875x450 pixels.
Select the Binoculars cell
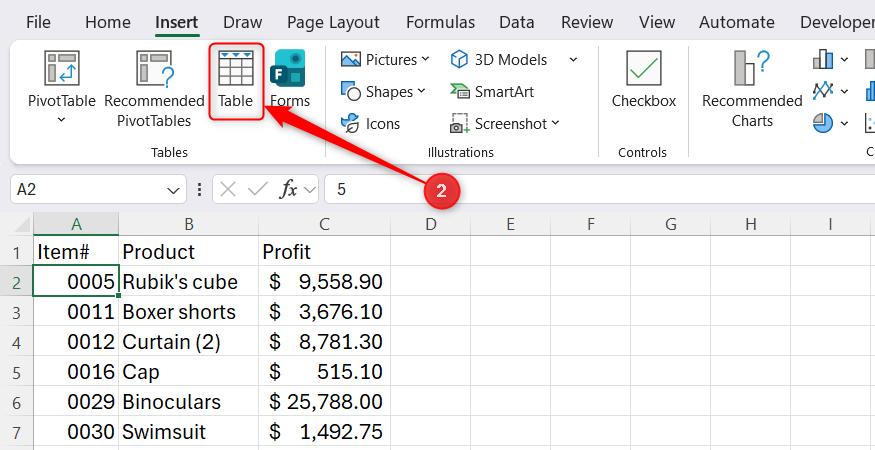(189, 402)
